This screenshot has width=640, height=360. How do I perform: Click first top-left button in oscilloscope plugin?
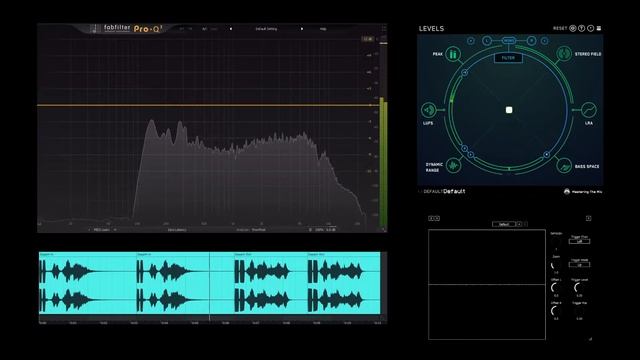pos(431,218)
